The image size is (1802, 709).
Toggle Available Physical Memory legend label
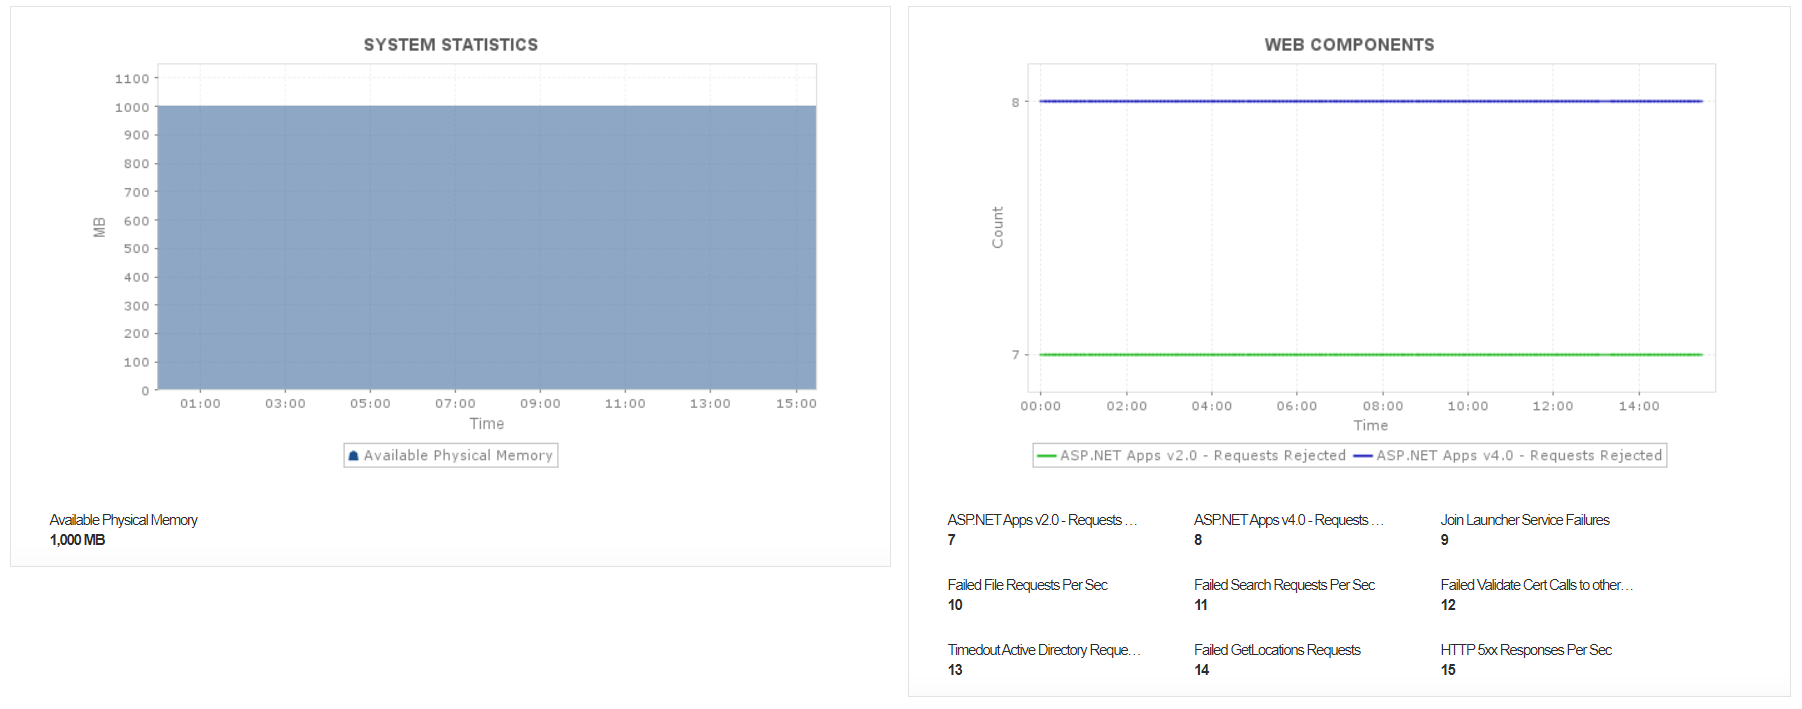click(458, 456)
